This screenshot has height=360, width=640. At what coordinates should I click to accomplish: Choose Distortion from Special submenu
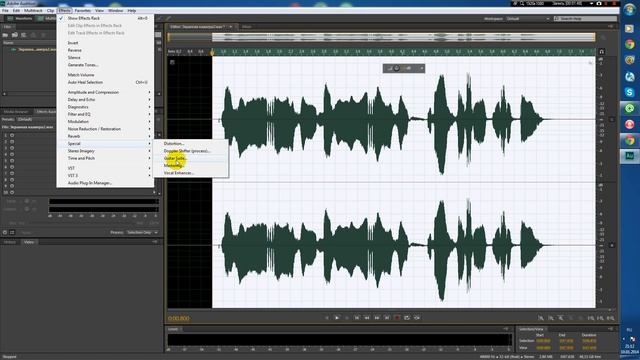(191, 144)
